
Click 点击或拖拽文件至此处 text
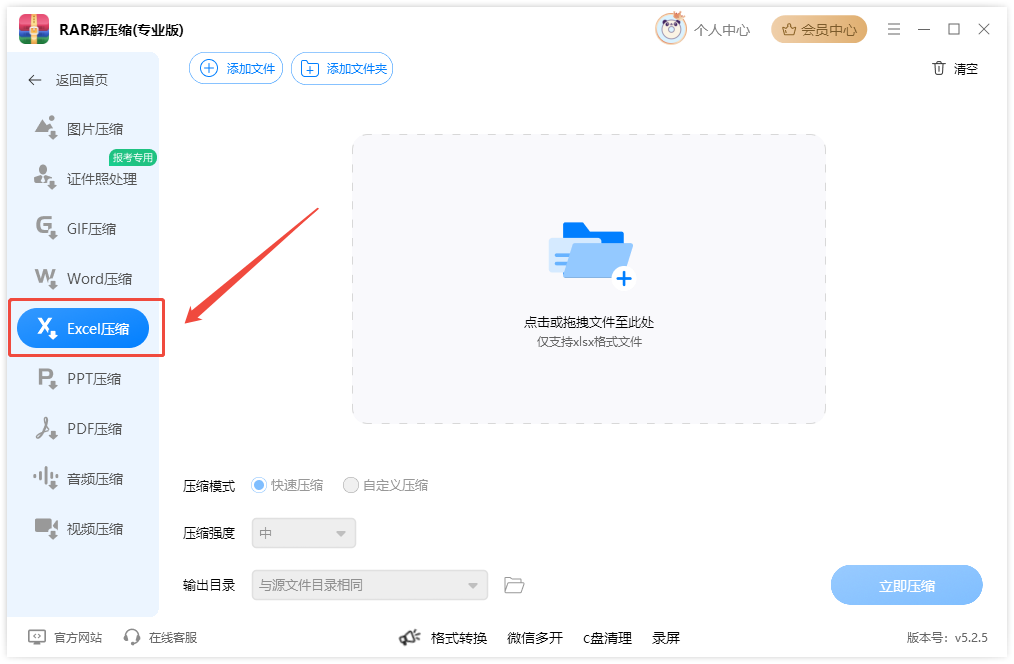[589, 322]
